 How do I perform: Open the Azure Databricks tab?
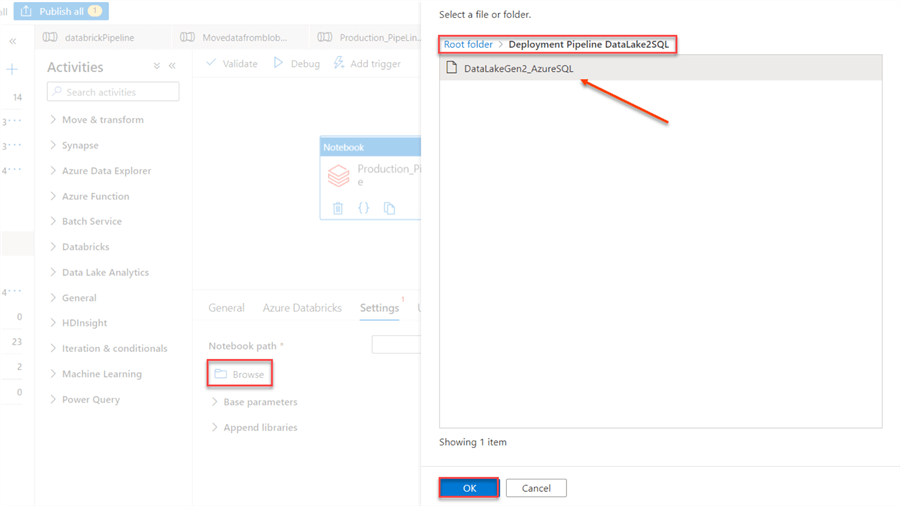(x=302, y=308)
